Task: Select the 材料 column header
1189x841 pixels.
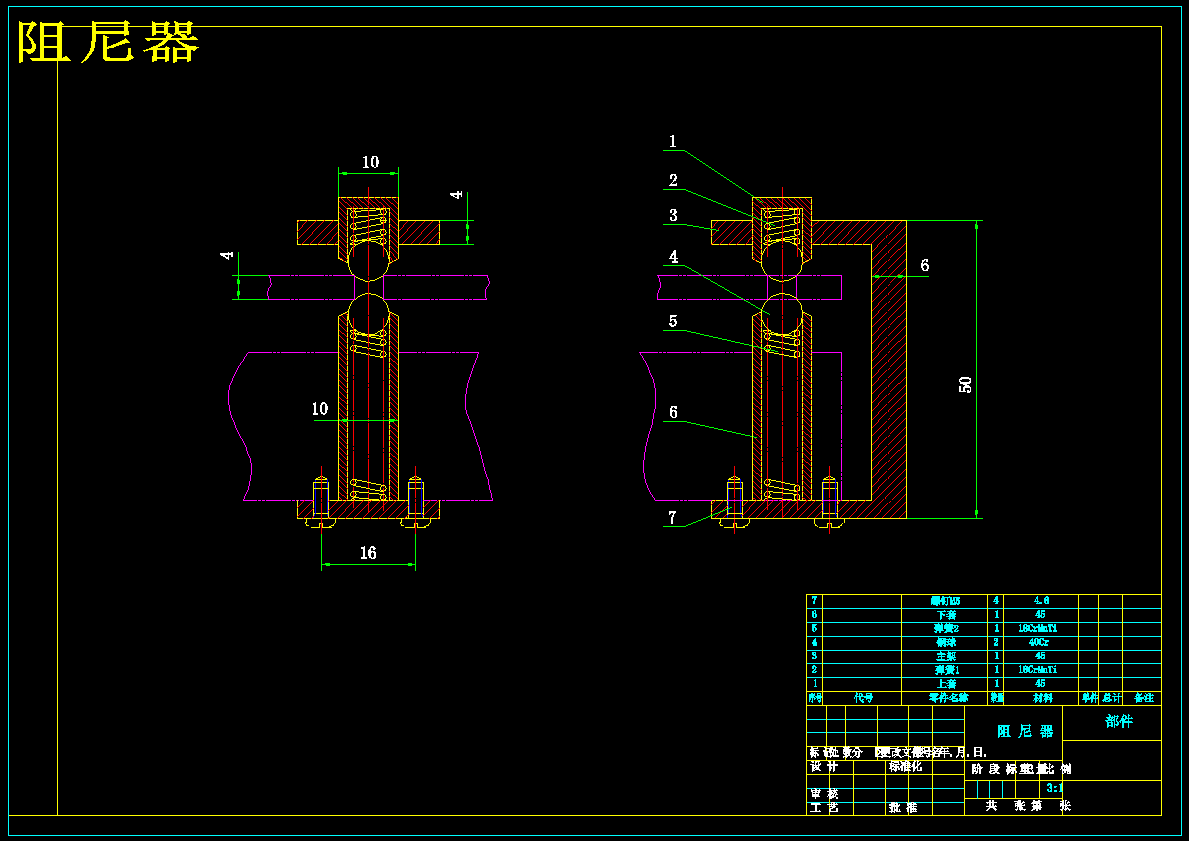Action: (x=1042, y=698)
